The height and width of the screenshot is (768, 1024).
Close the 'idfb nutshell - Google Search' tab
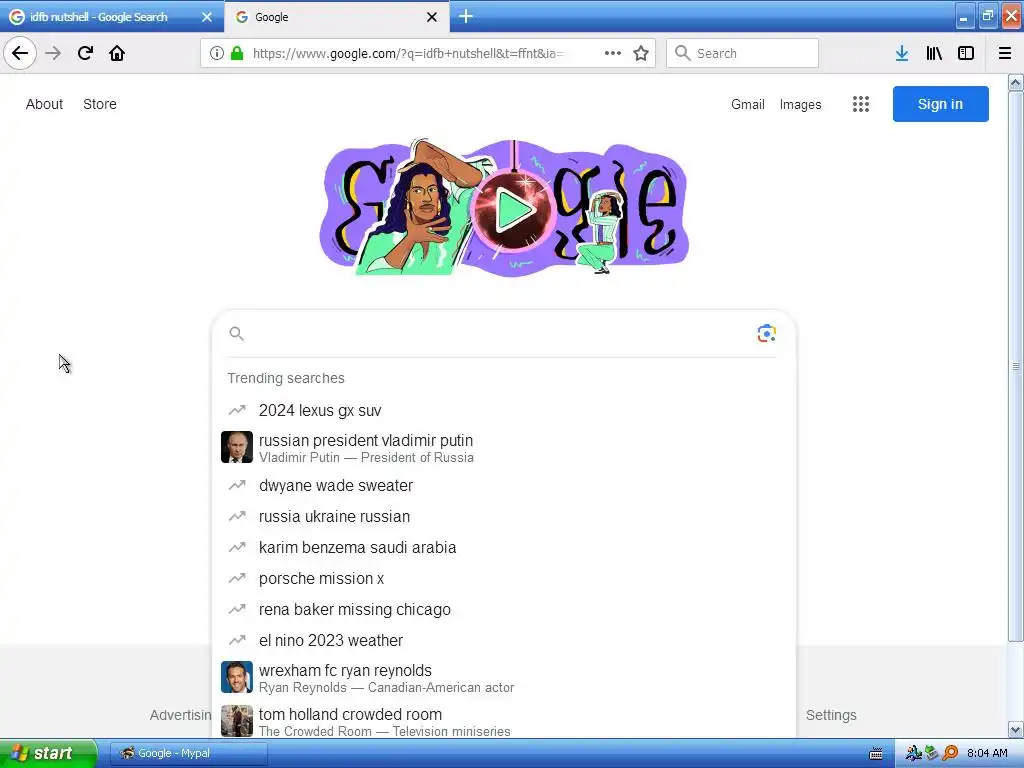[207, 17]
